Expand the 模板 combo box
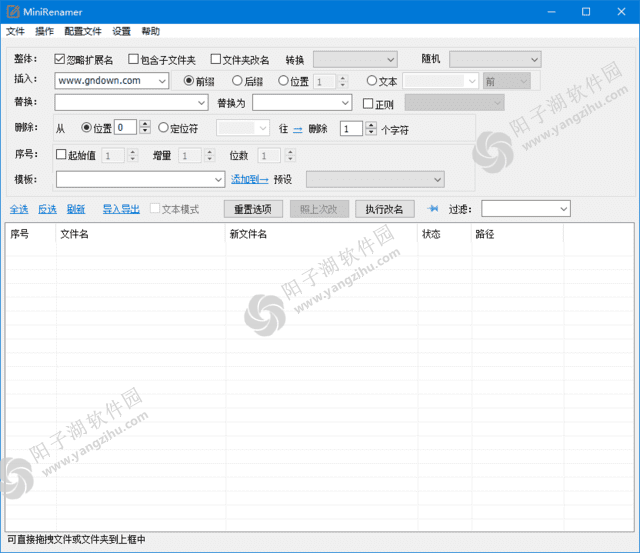Screen dimensions: 640x553 [218, 180]
